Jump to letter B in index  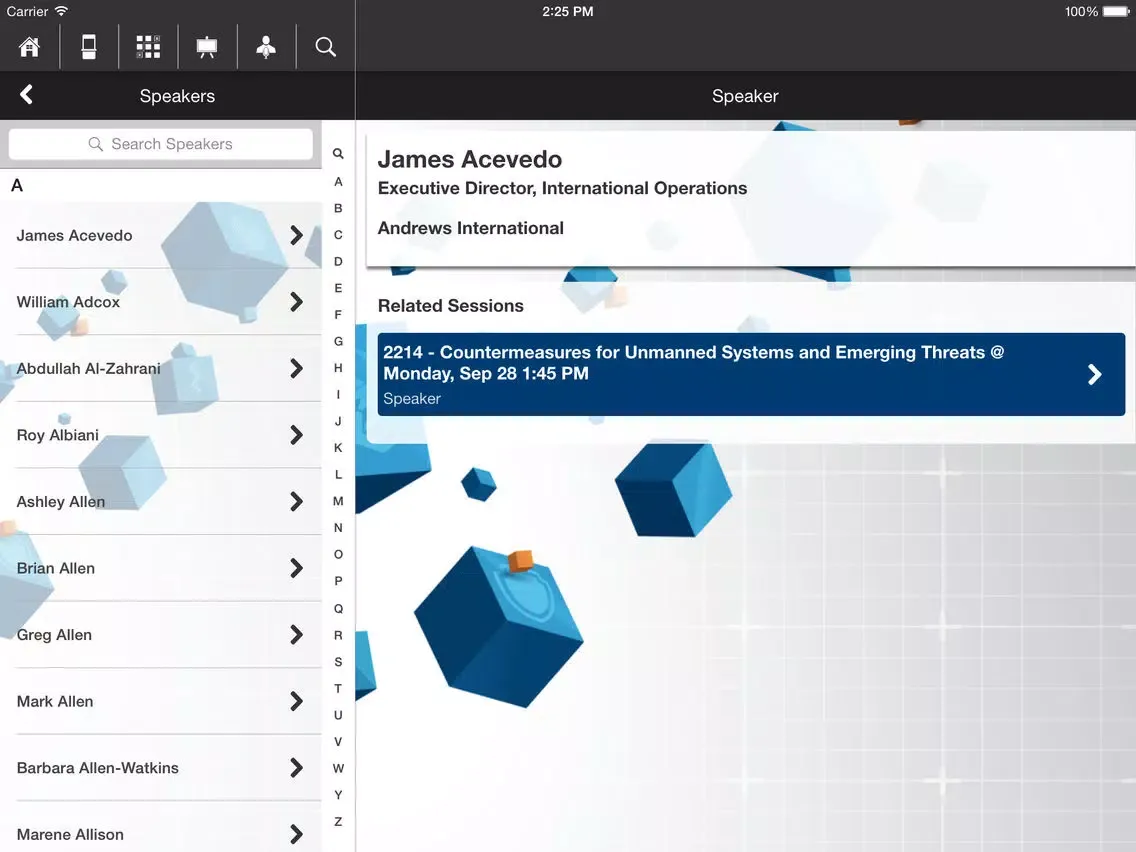coord(338,209)
